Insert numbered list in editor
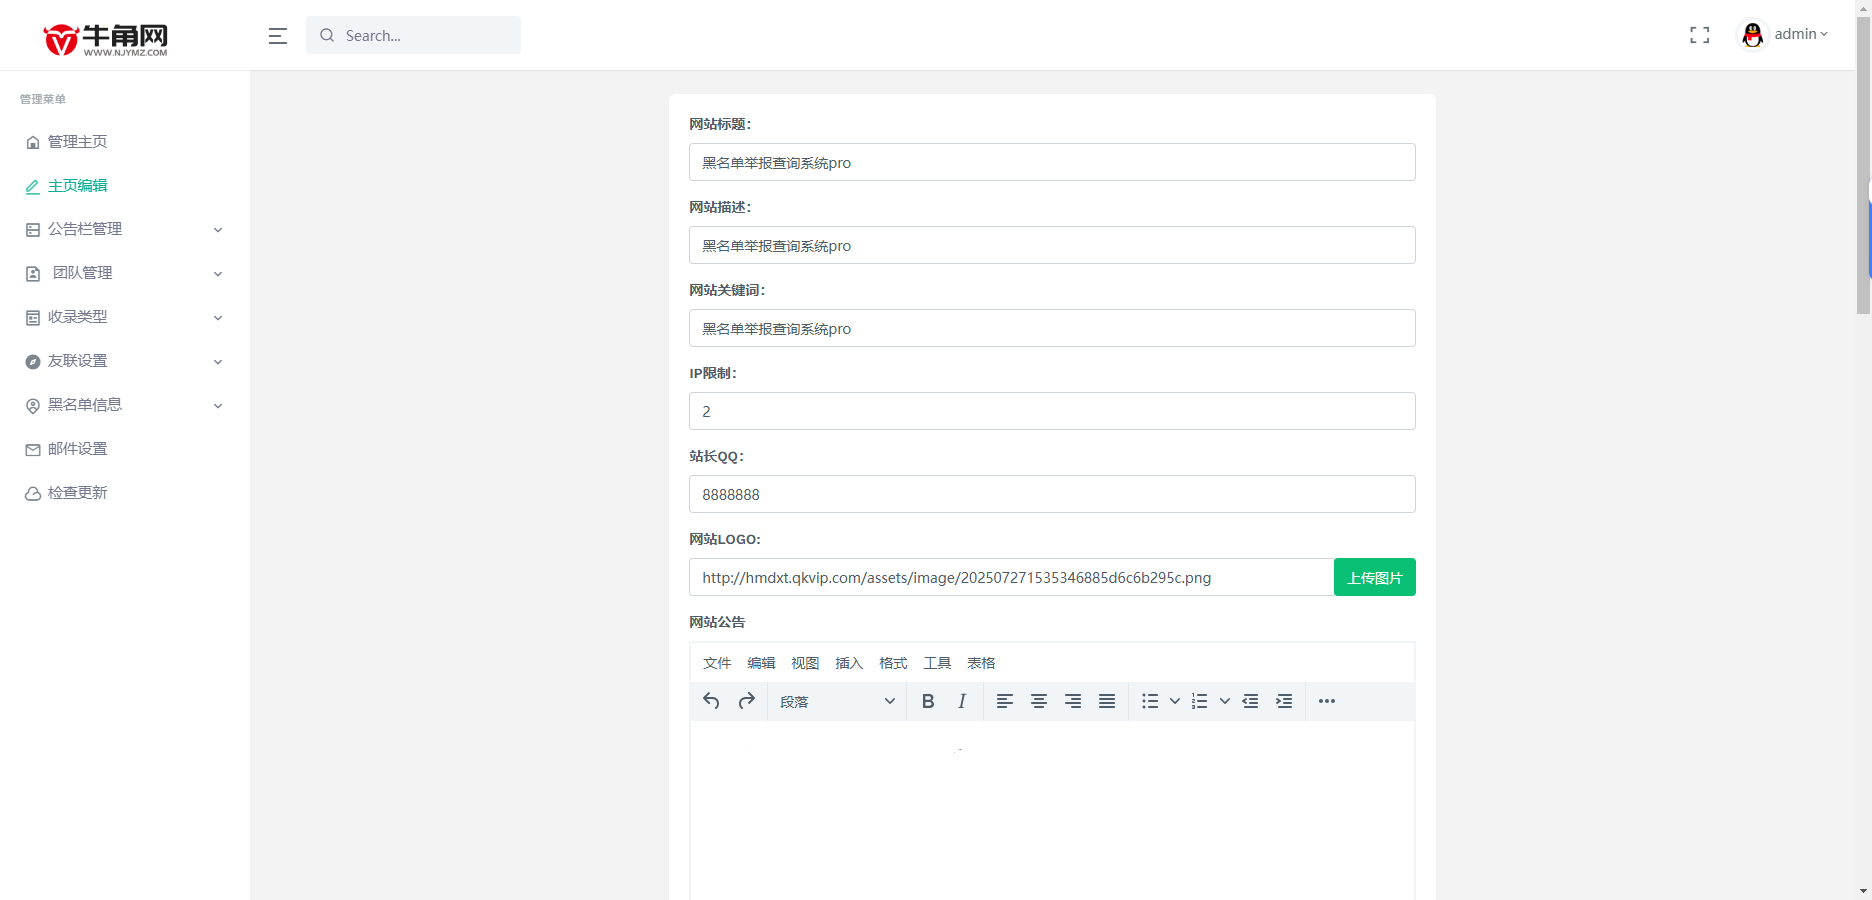1872x900 pixels. (1200, 701)
